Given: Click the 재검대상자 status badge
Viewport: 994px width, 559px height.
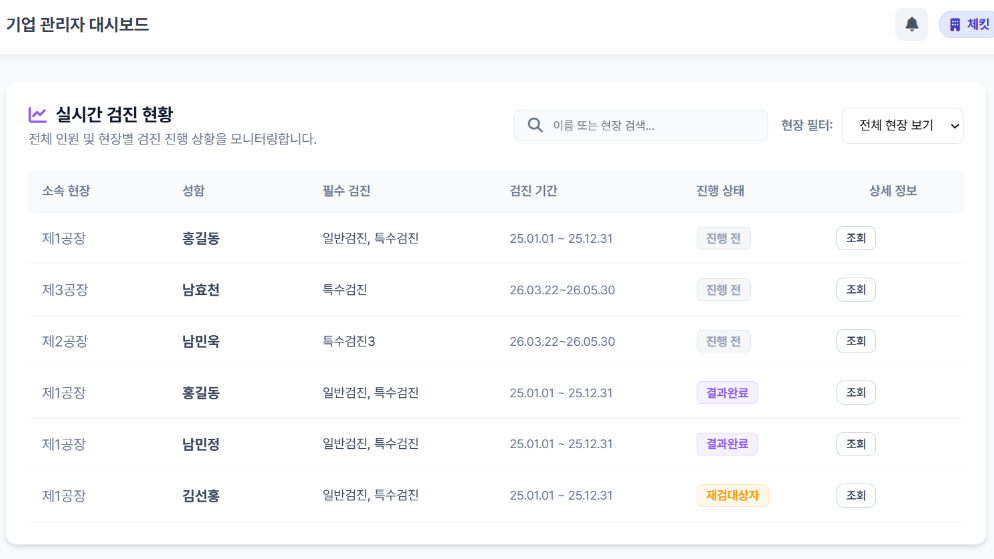Looking at the screenshot, I should pyautogui.click(x=732, y=496).
